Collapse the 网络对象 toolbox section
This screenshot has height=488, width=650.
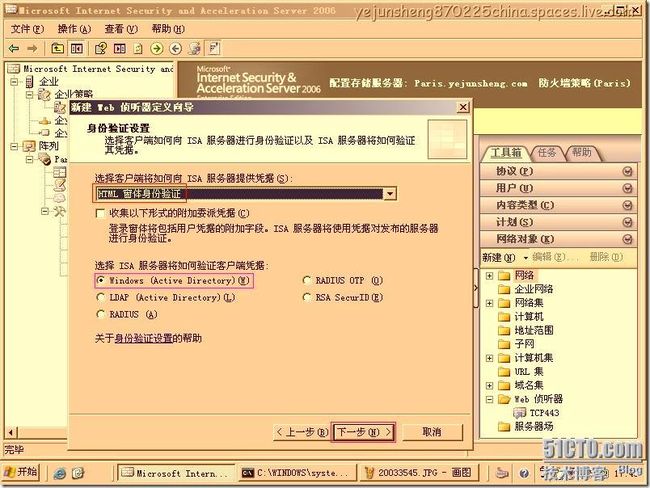tap(628, 239)
